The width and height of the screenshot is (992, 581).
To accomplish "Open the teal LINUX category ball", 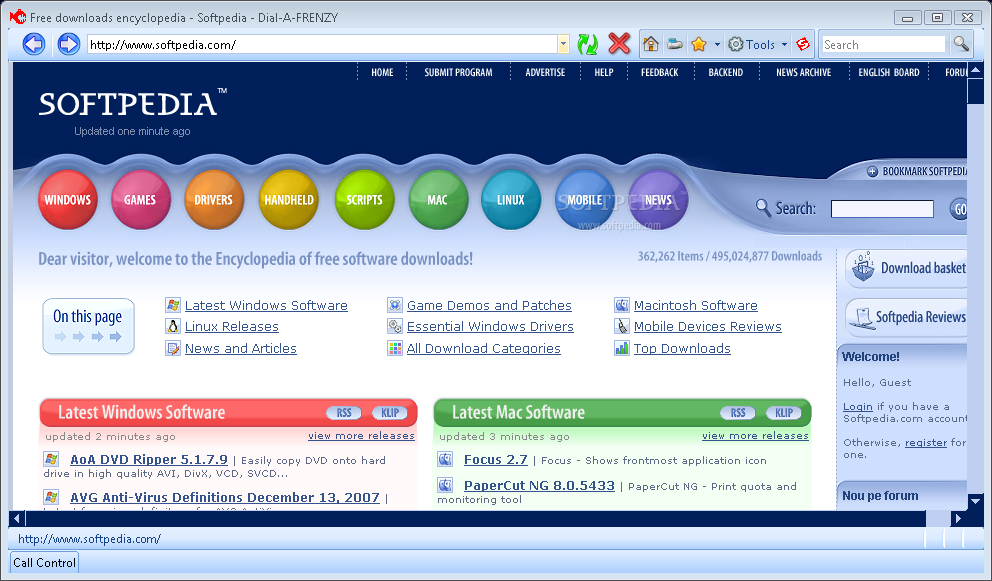I will pos(511,199).
